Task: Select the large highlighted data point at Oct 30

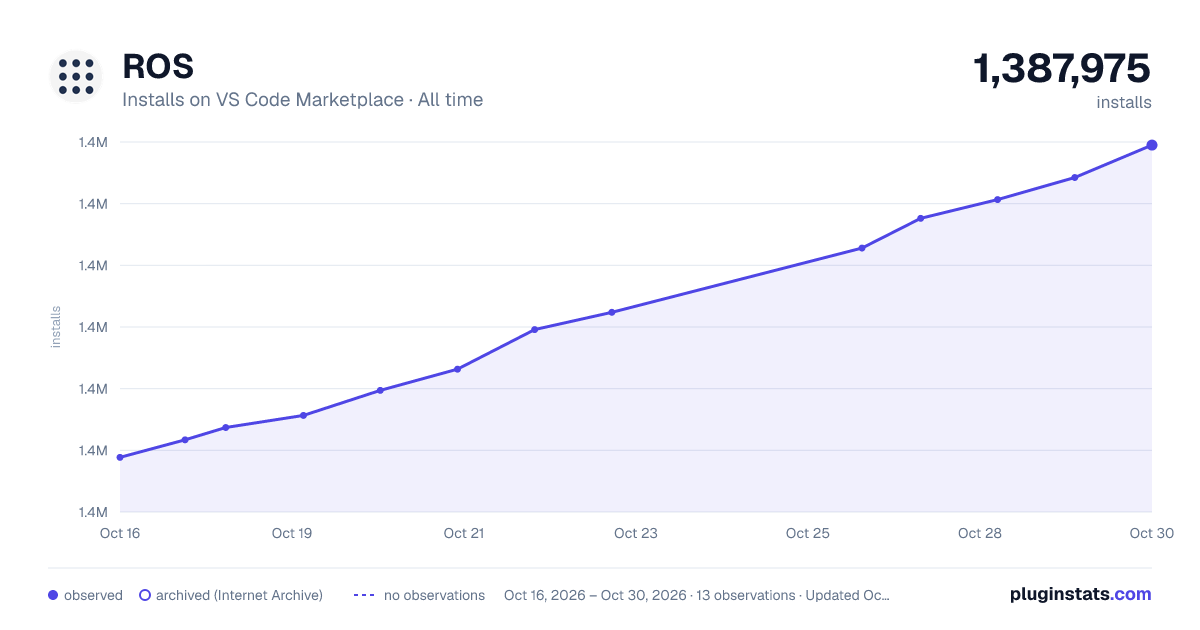Action: 1152,145
